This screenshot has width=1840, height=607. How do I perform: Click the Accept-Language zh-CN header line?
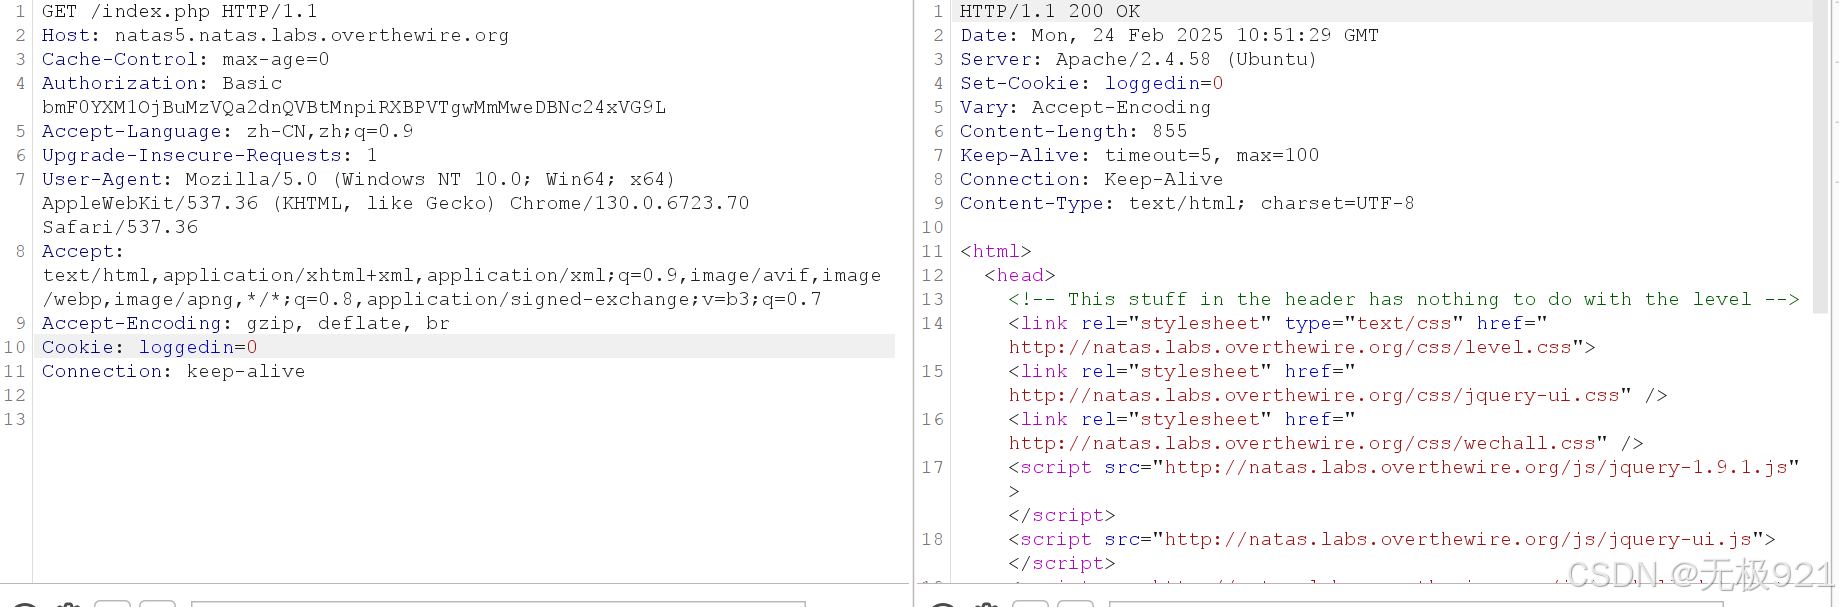pyautogui.click(x=227, y=131)
